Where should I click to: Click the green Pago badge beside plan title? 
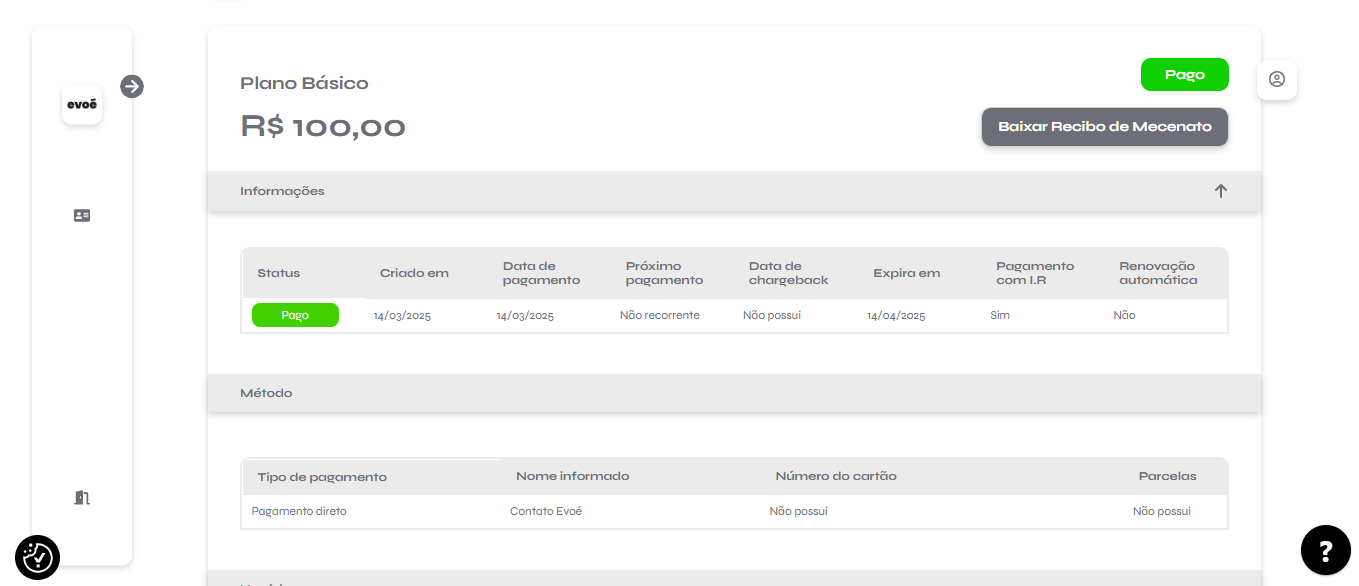(x=1184, y=75)
